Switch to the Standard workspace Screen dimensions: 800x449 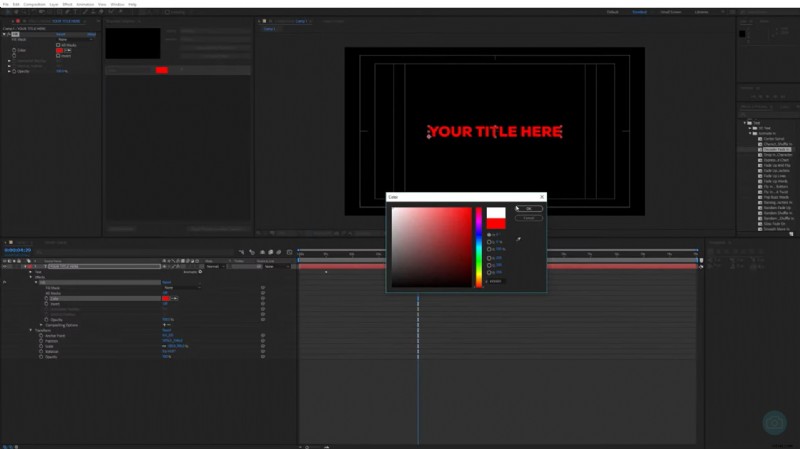[639, 12]
